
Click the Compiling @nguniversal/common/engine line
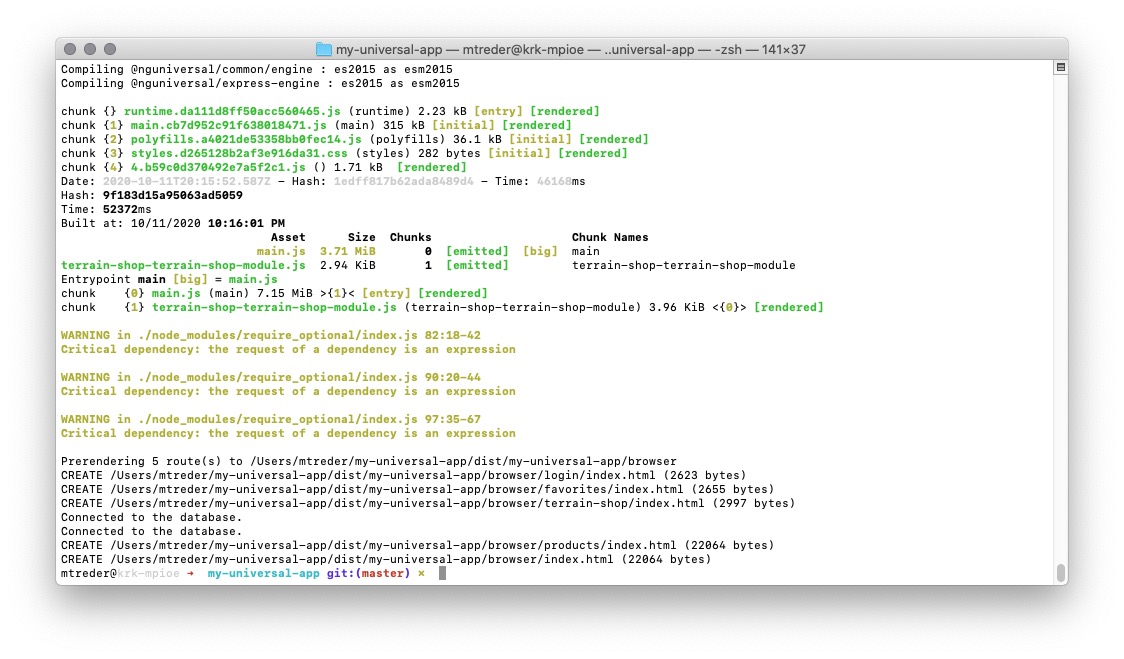click(257, 70)
